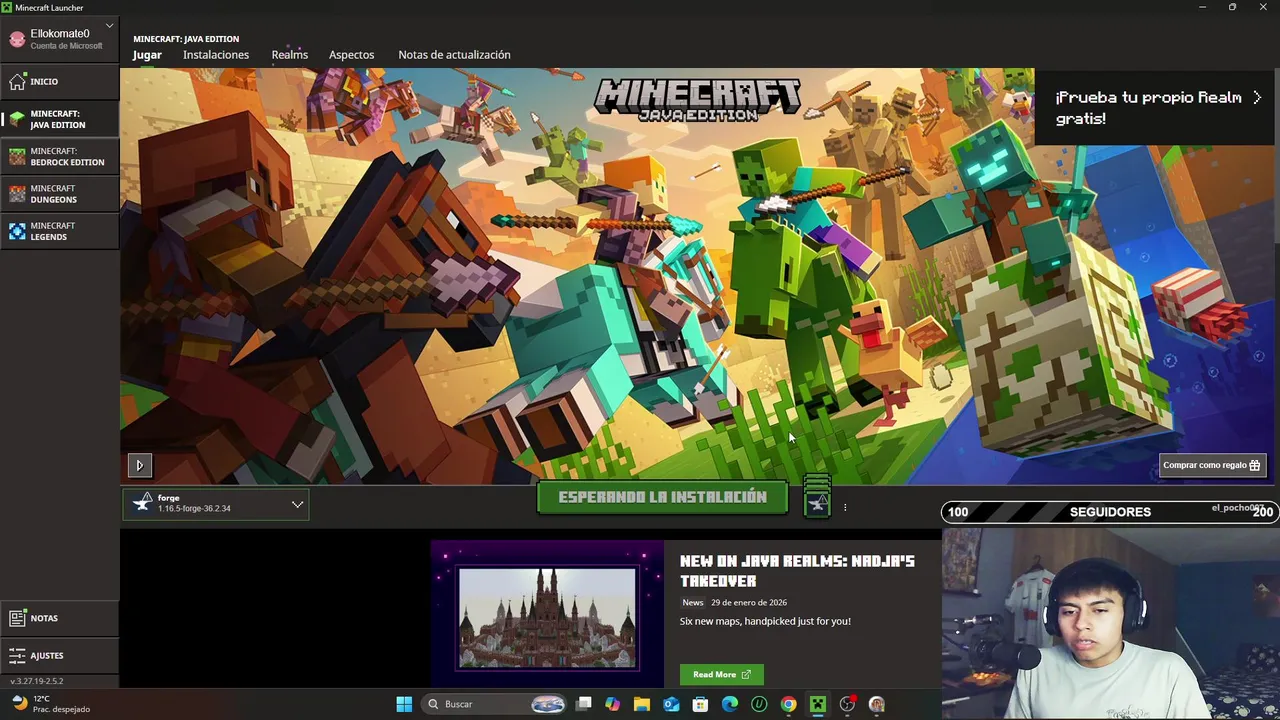Click the 29 de enero de 2026 date
1280x720 pixels.
(749, 603)
